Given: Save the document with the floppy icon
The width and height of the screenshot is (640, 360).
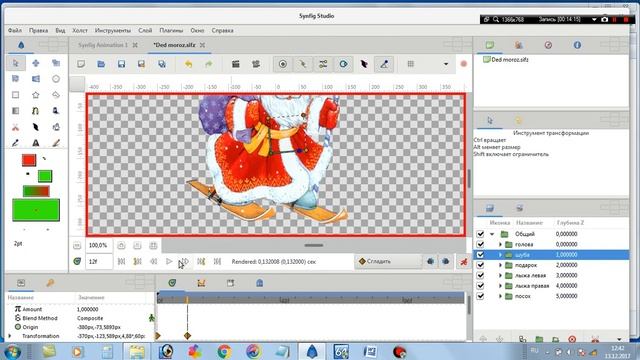Looking at the screenshot, I should [x=121, y=64].
